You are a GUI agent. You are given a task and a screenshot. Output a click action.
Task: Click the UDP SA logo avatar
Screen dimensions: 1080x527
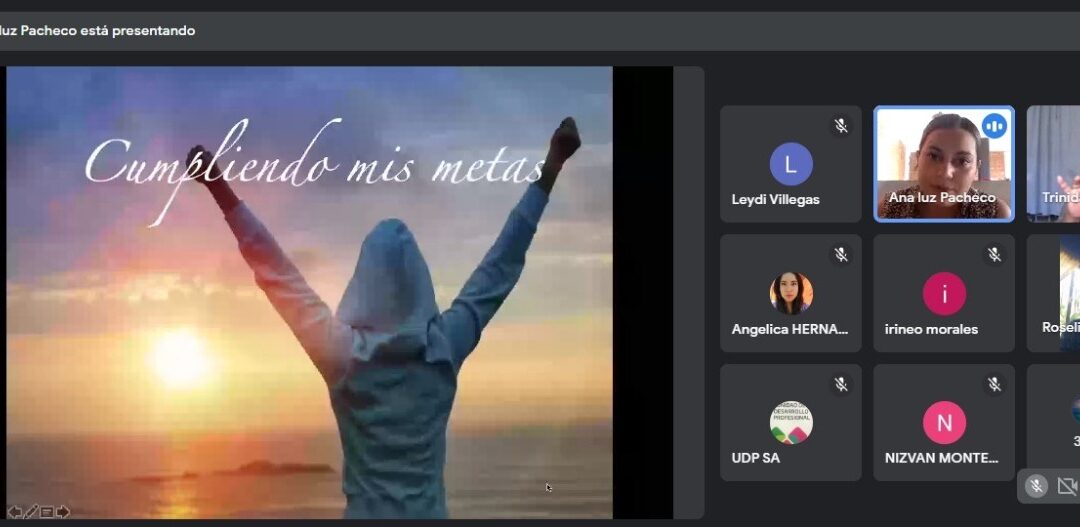[x=791, y=422]
